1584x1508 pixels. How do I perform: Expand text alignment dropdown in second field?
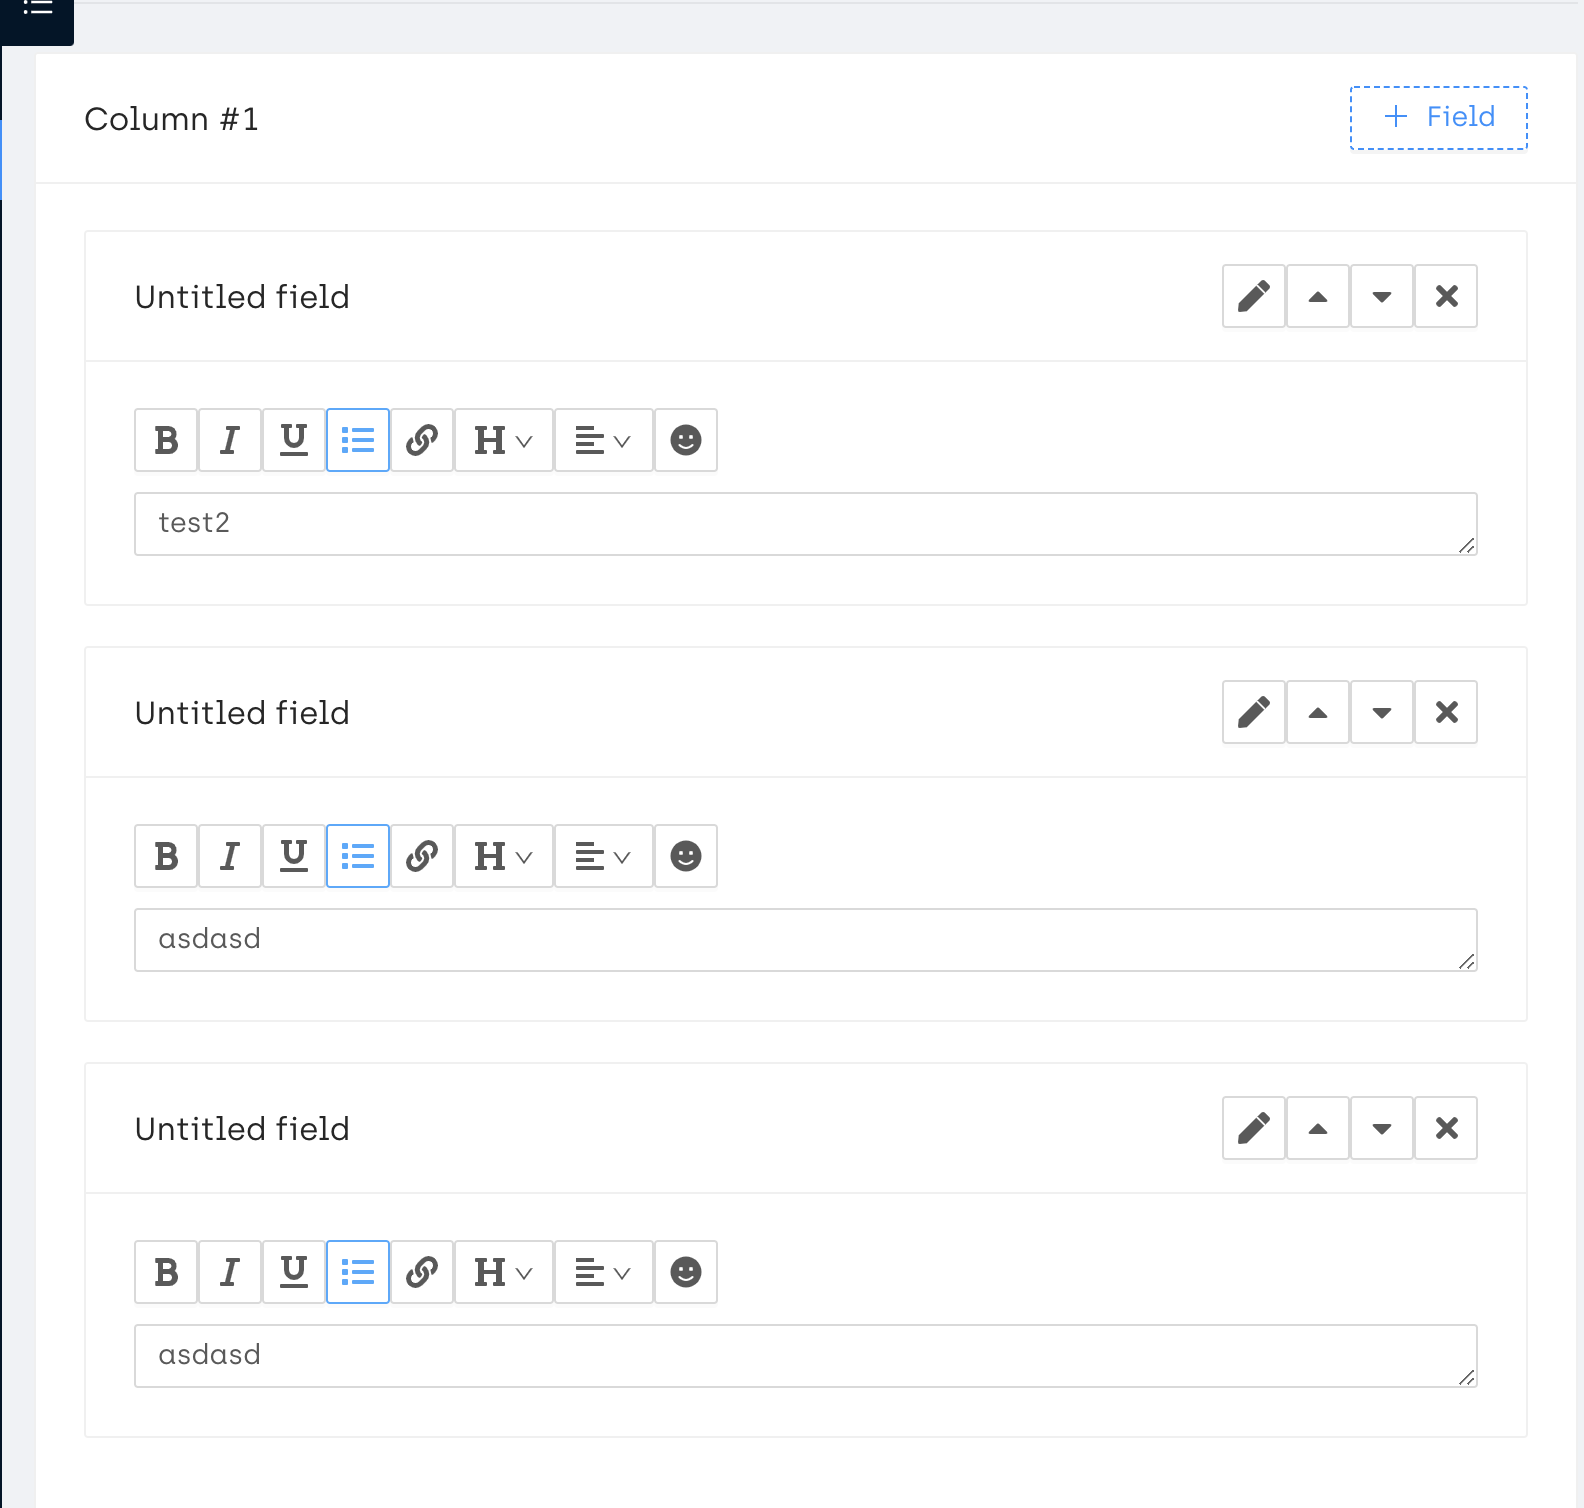point(603,856)
